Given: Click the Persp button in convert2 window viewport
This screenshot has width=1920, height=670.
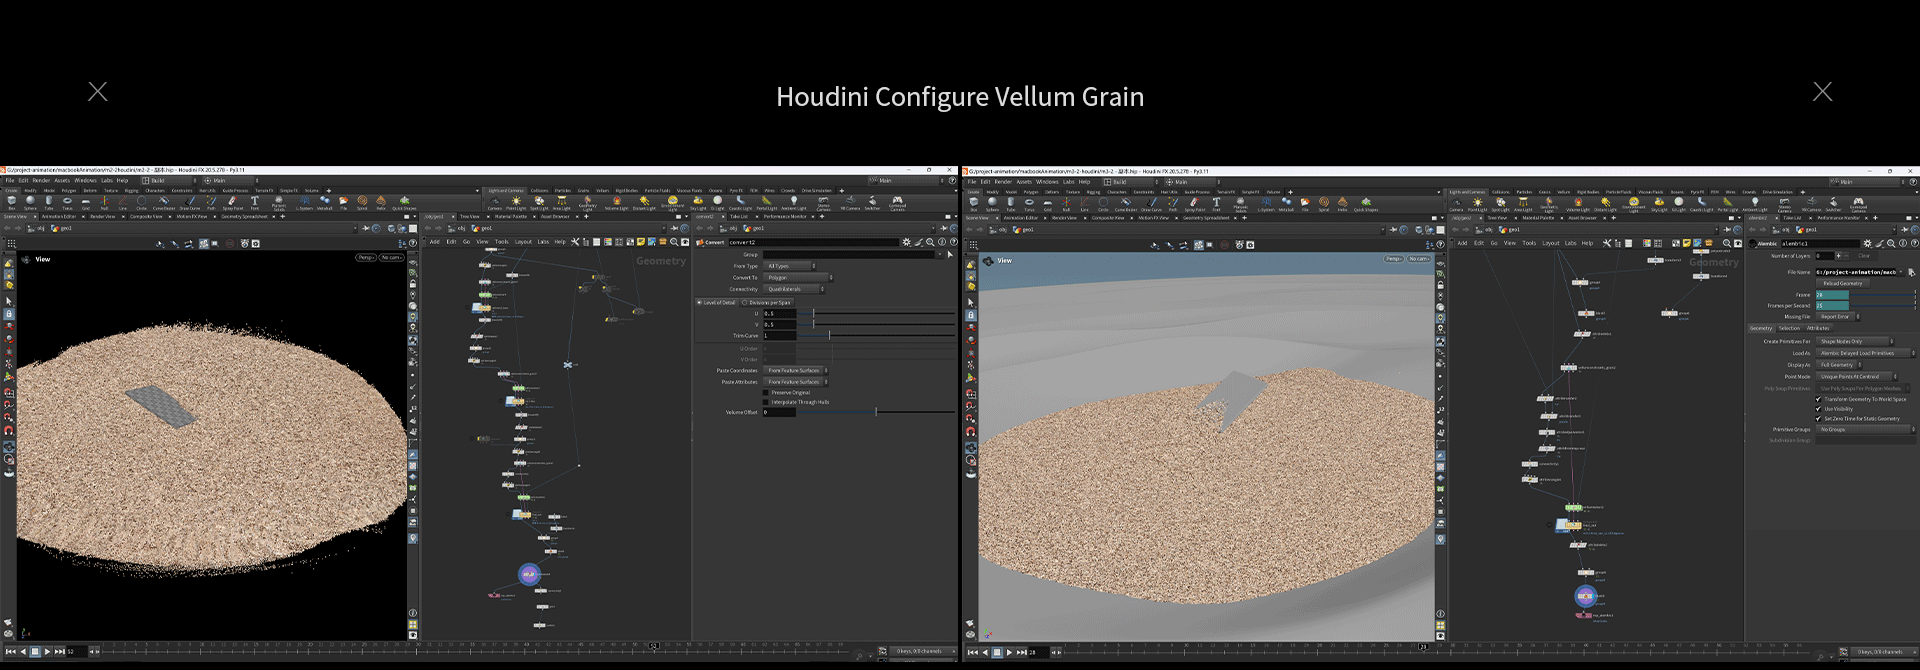Looking at the screenshot, I should coord(366,258).
